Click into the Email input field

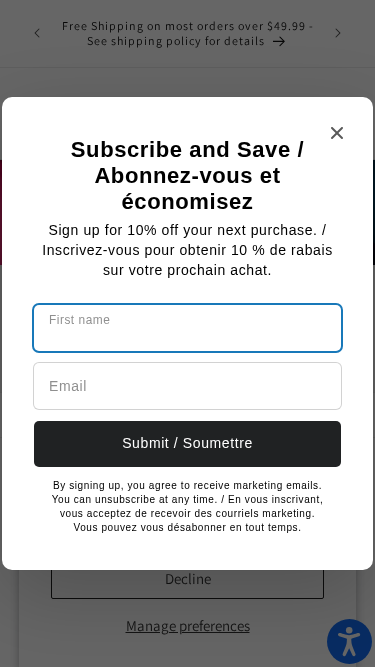(x=188, y=386)
